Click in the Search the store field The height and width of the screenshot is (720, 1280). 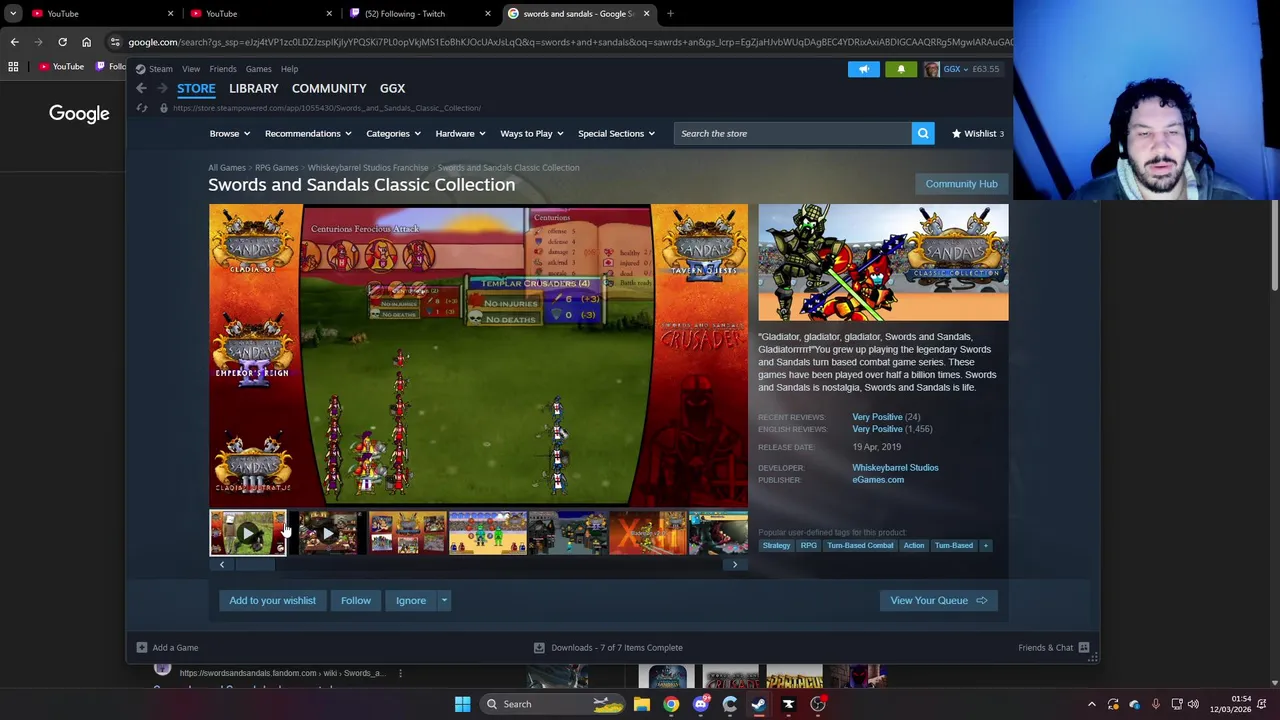coord(792,133)
